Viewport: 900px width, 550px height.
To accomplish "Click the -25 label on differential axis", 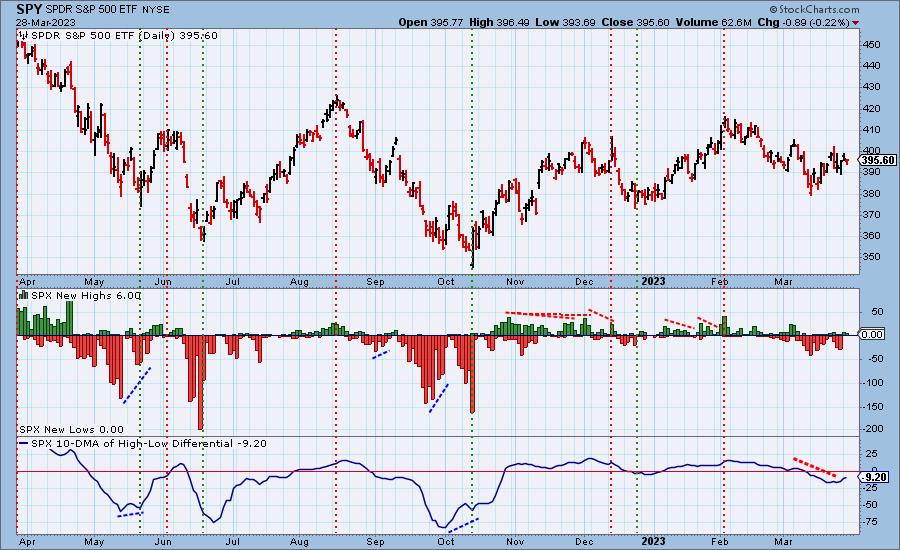I will tap(871, 488).
